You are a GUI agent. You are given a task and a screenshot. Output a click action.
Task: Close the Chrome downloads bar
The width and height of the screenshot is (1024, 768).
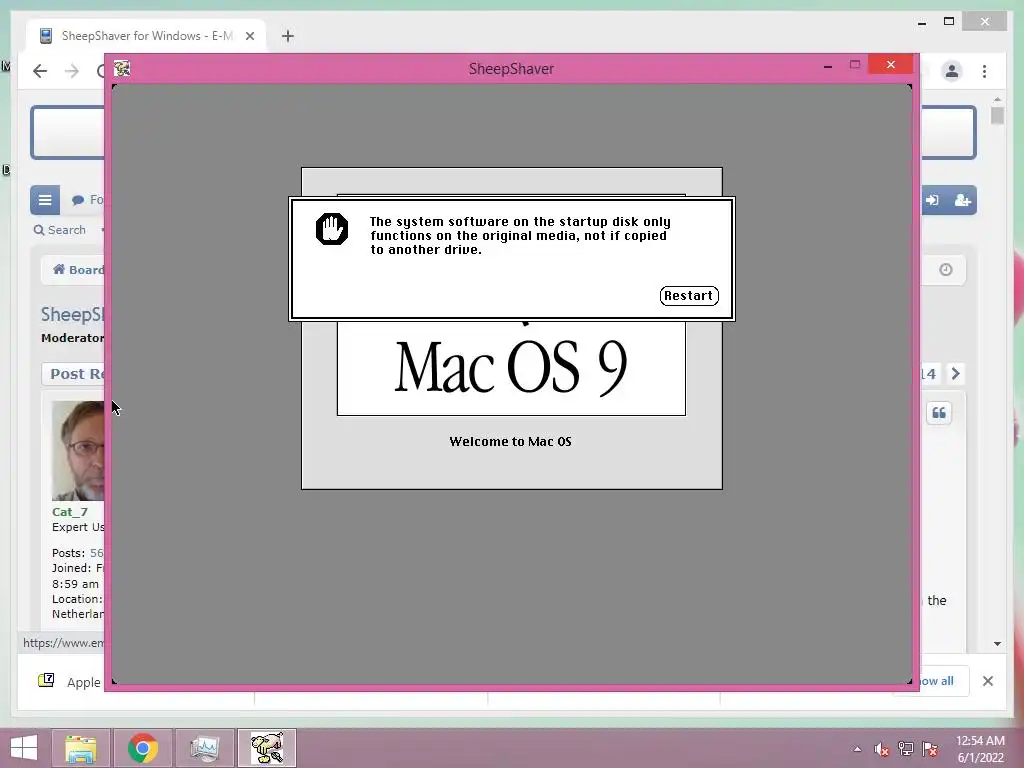click(988, 681)
